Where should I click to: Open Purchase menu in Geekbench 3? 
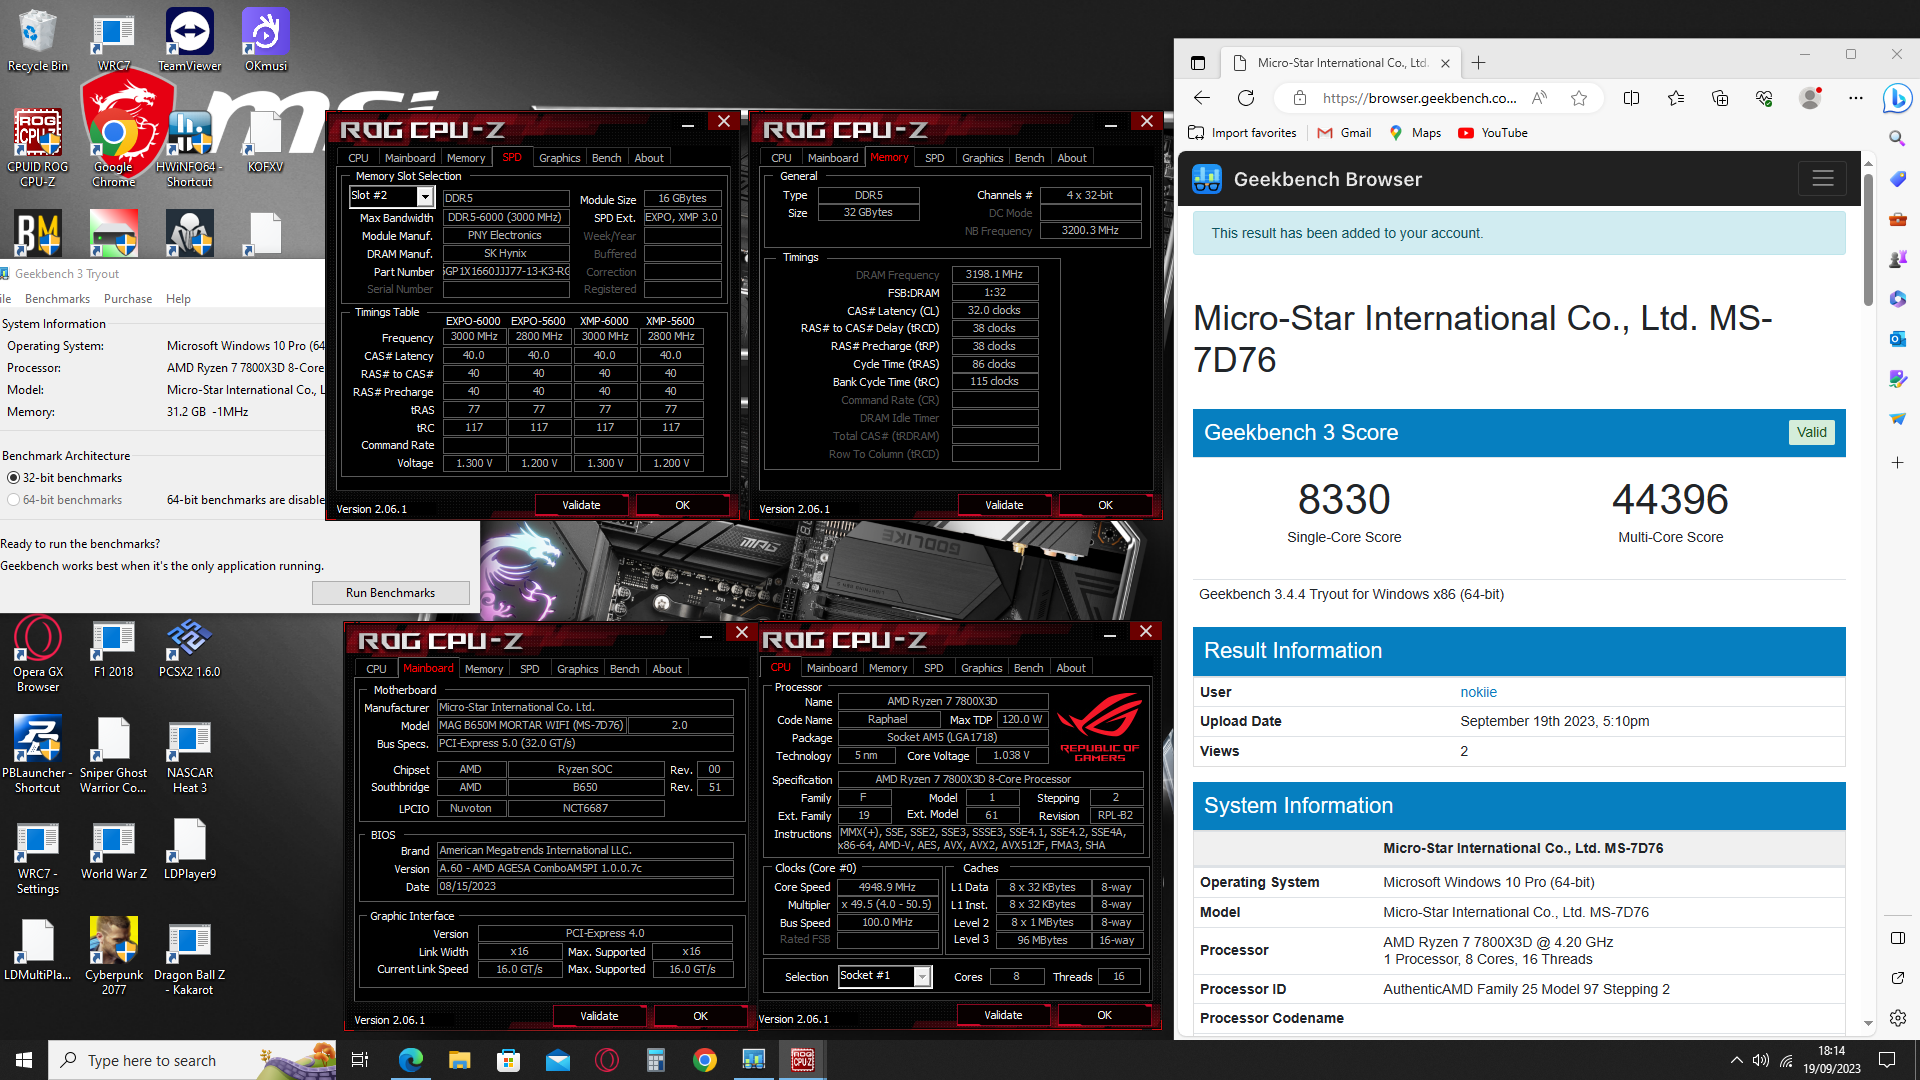[128, 299]
